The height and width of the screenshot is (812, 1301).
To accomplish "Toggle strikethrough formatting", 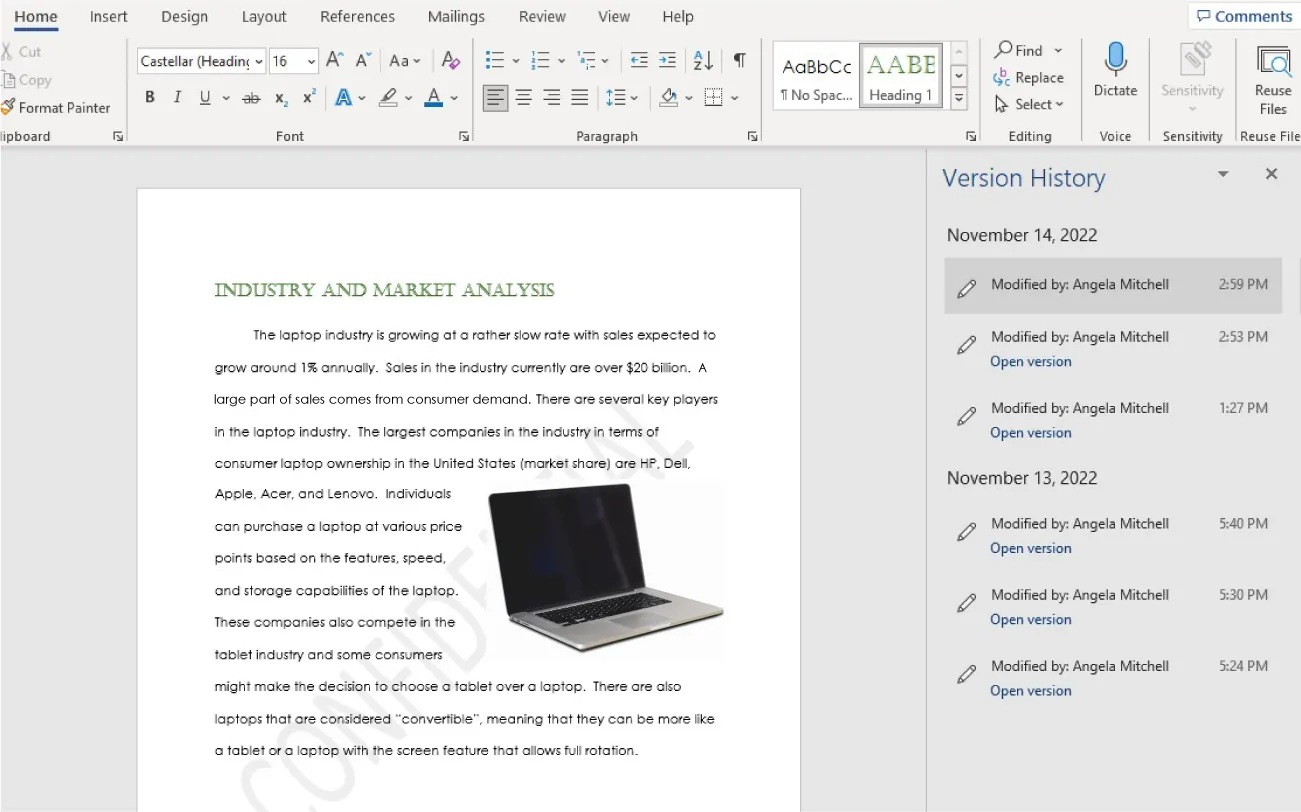I will pos(251,97).
